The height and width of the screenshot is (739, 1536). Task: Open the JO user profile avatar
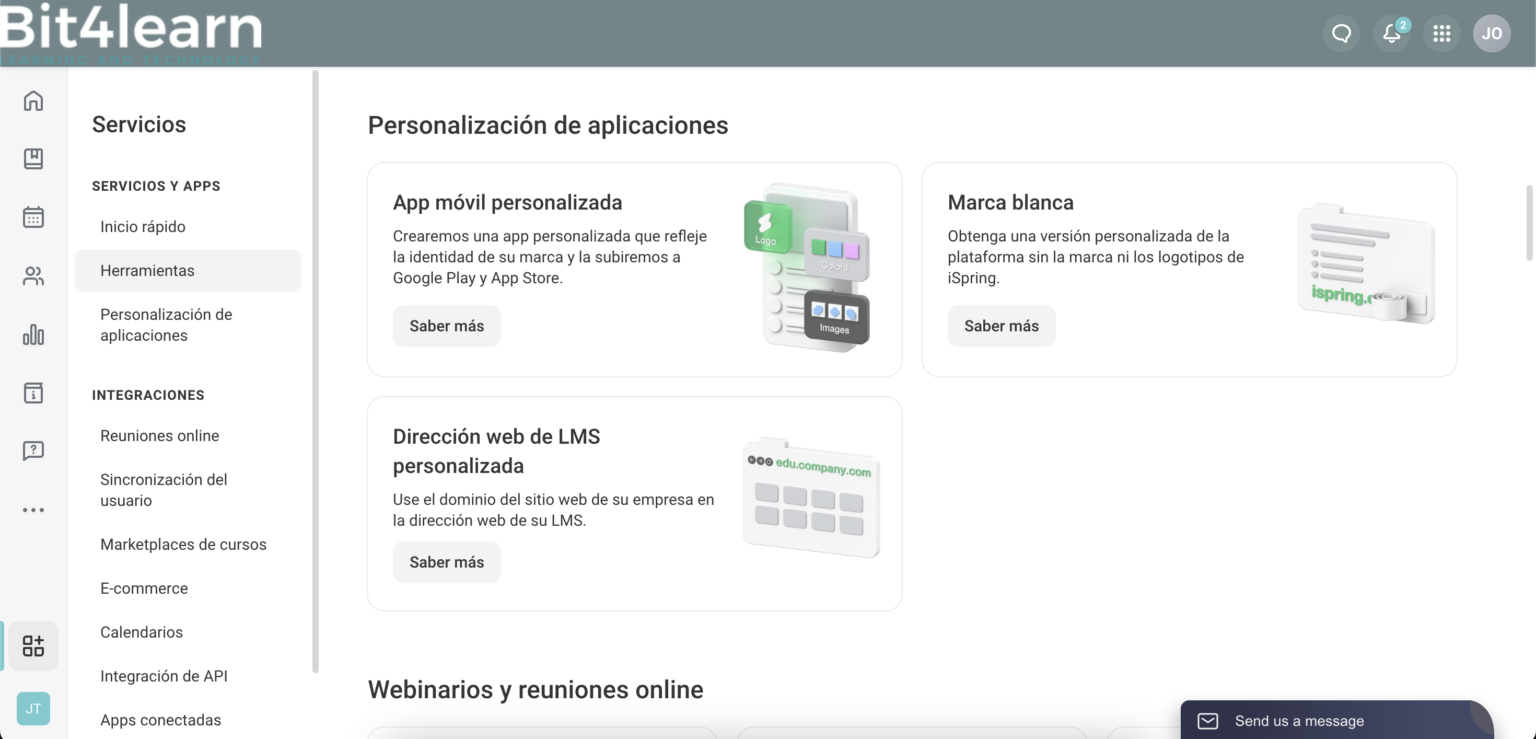click(1492, 33)
